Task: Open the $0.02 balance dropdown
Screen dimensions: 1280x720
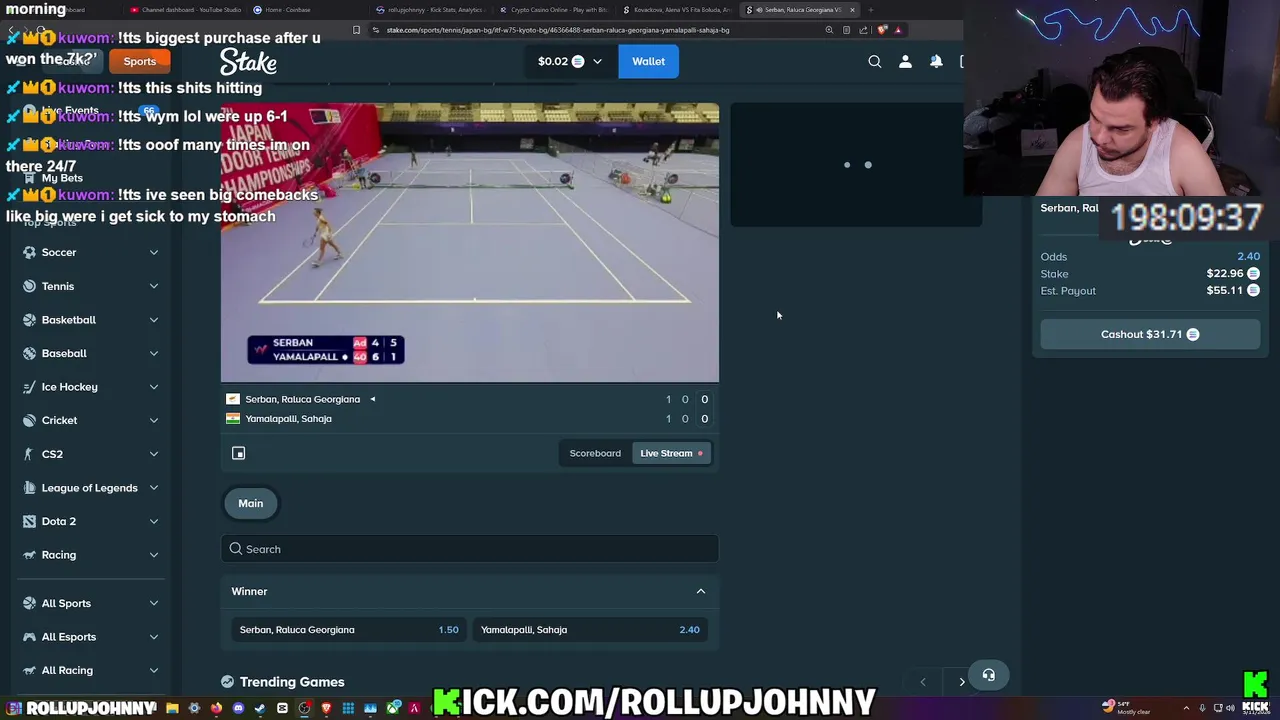Action: 570,61
